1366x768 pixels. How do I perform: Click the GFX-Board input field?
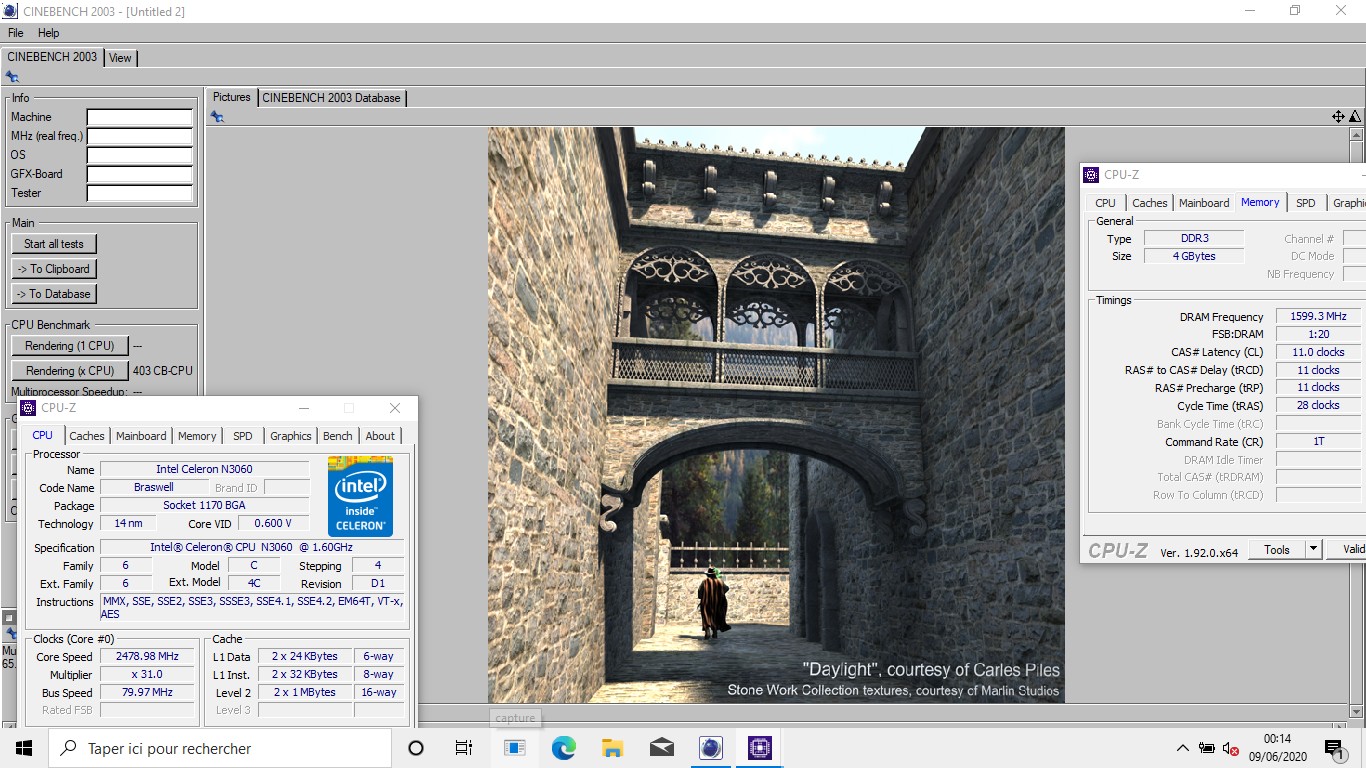tap(139, 174)
